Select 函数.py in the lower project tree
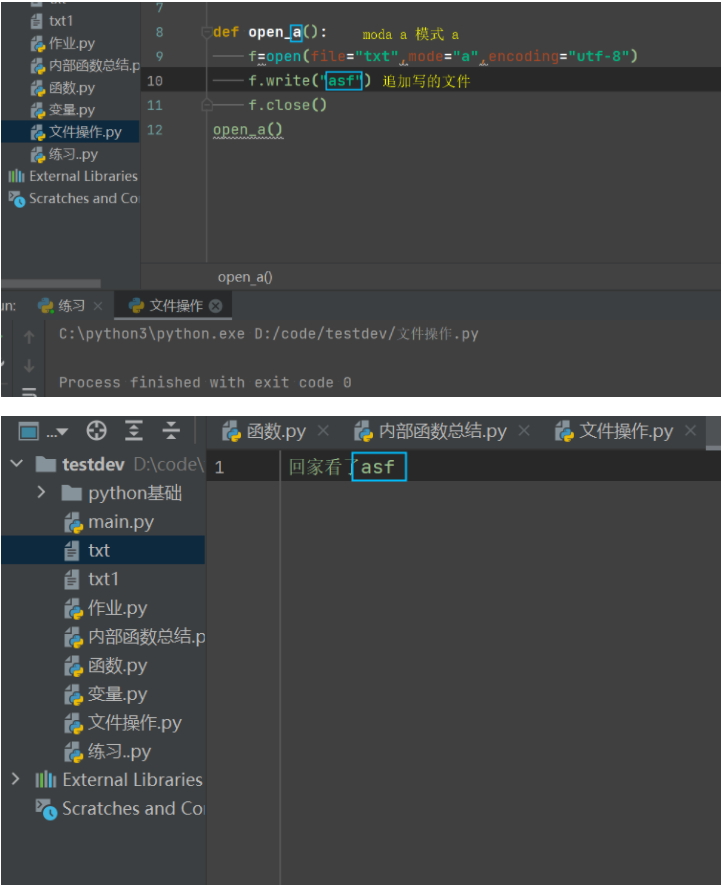This screenshot has height=885, width=721. pos(103,665)
